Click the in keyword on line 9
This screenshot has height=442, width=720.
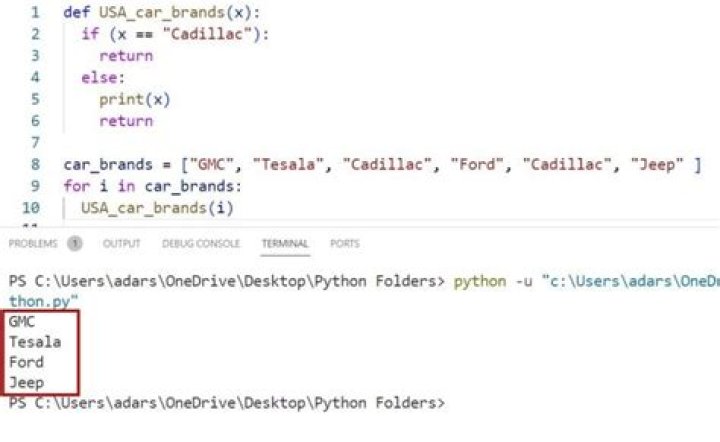pyautogui.click(x=126, y=186)
